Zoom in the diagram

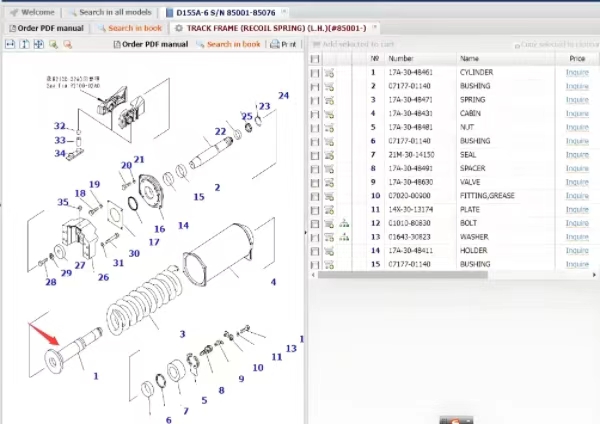point(53,44)
